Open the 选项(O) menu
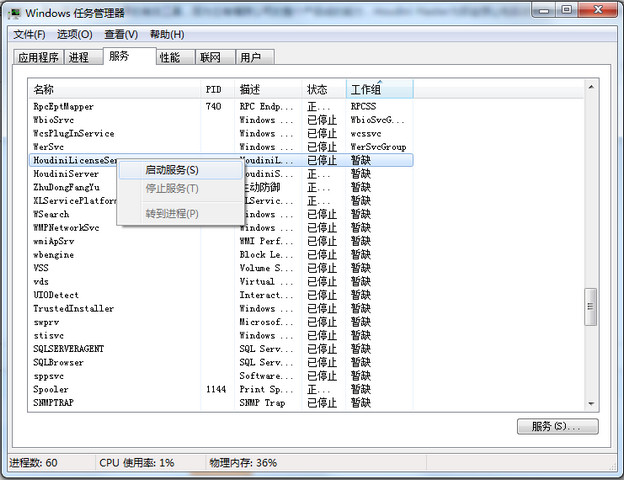Viewport: 624px width, 480px height. click(x=75, y=35)
